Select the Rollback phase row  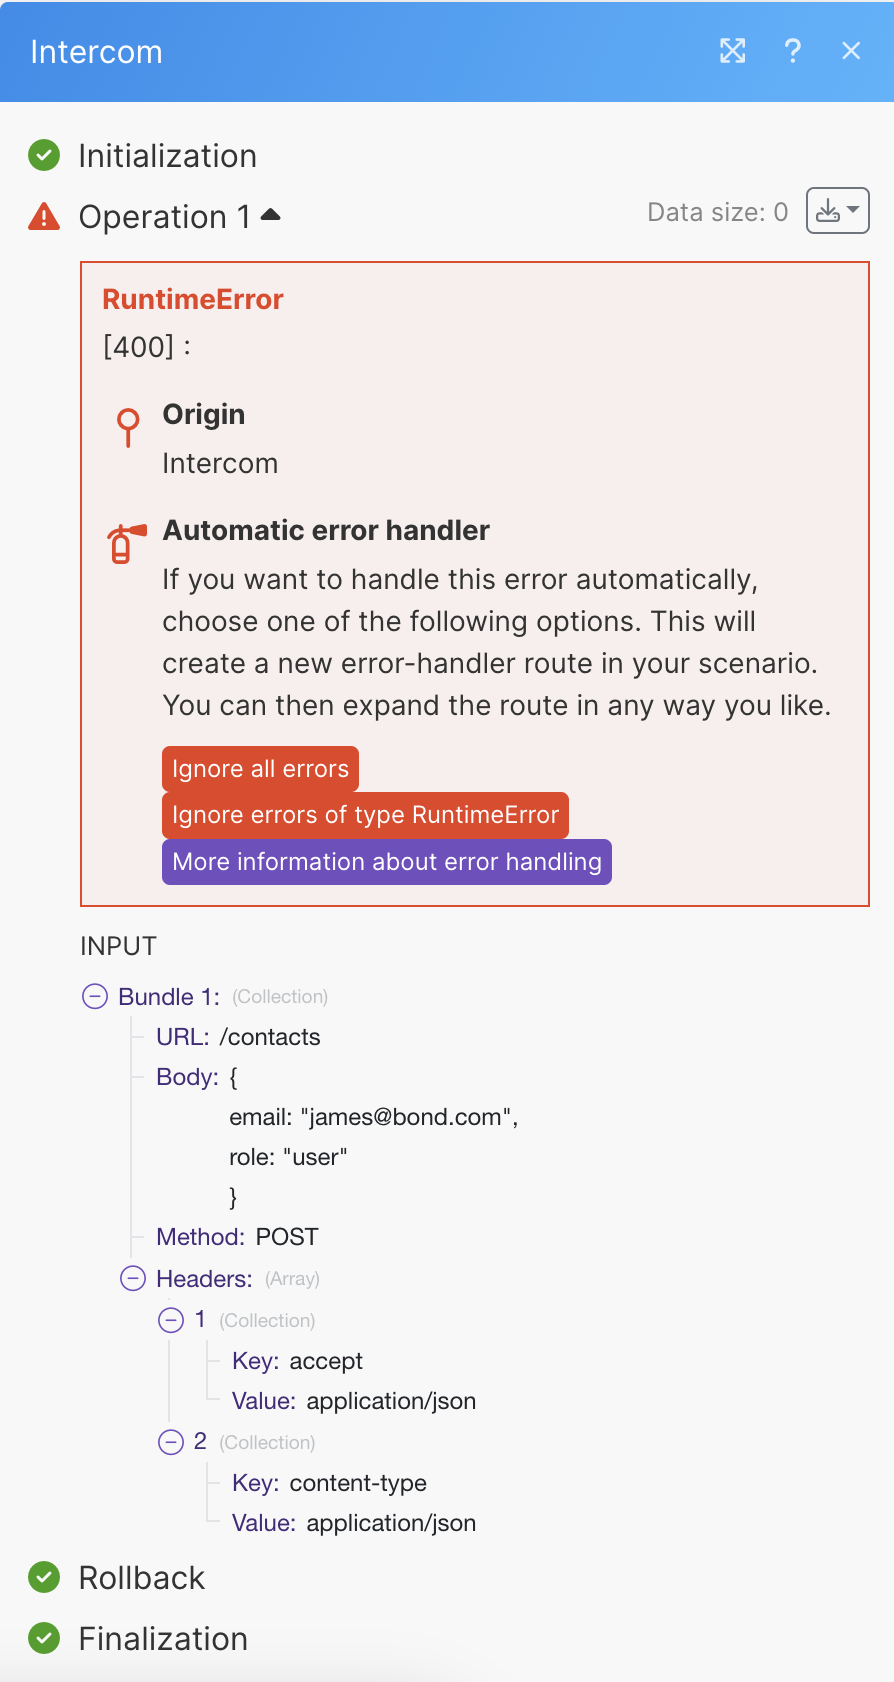point(142,1577)
